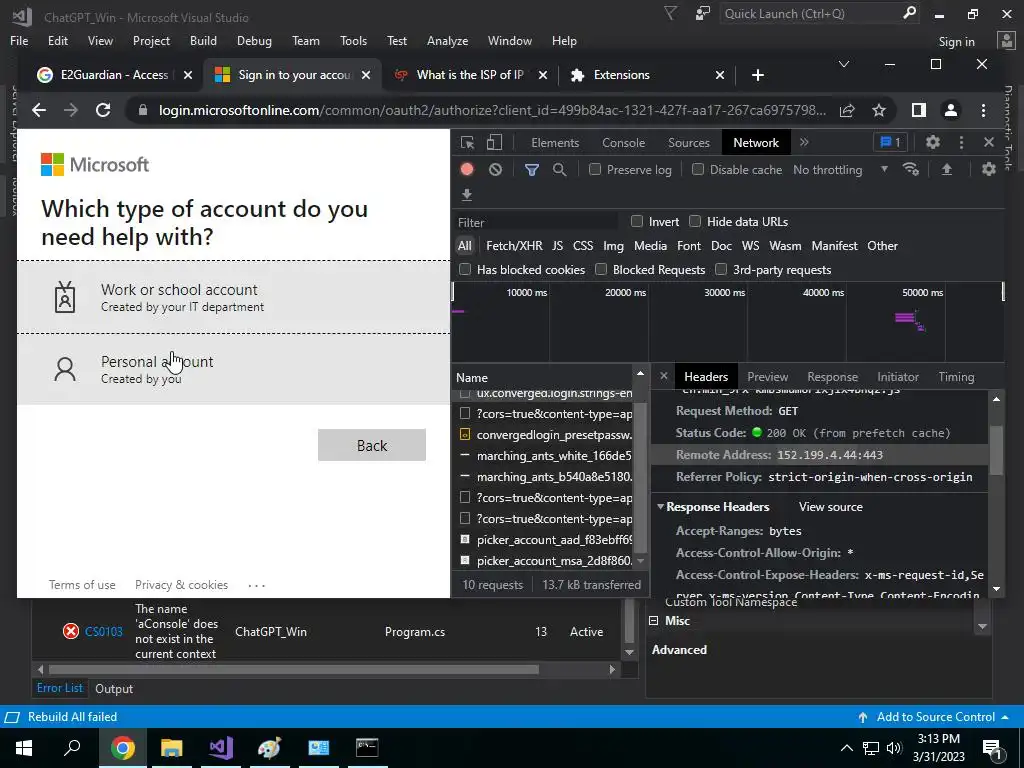The image size is (1024, 768).
Task: Activate the DevTools inspect element picker
Action: [x=468, y=142]
